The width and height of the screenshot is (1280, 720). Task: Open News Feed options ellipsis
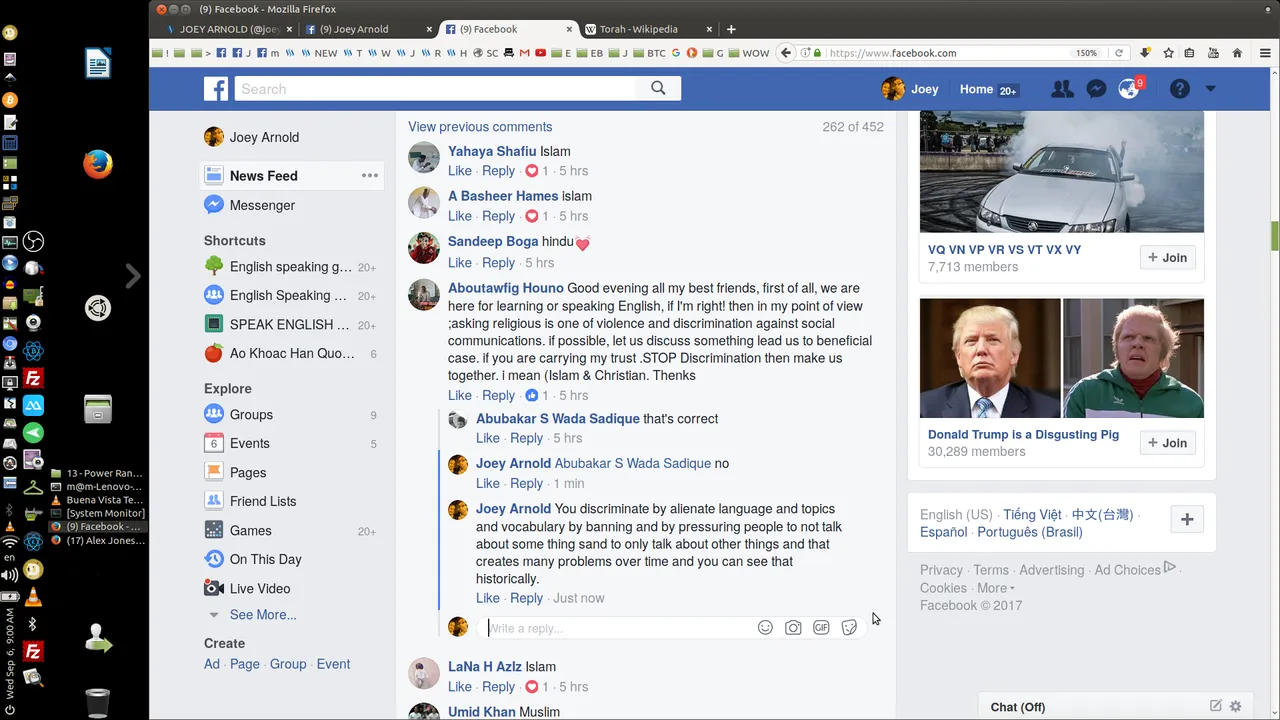click(370, 176)
